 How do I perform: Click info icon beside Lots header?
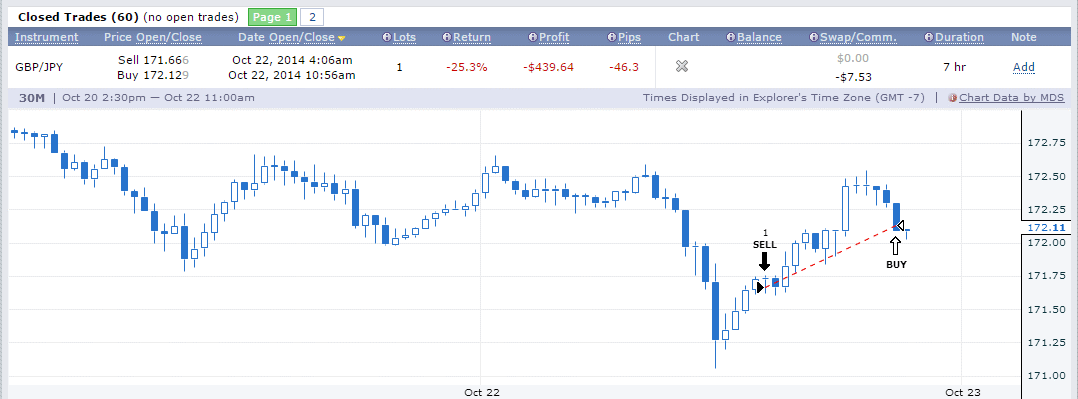[386, 38]
